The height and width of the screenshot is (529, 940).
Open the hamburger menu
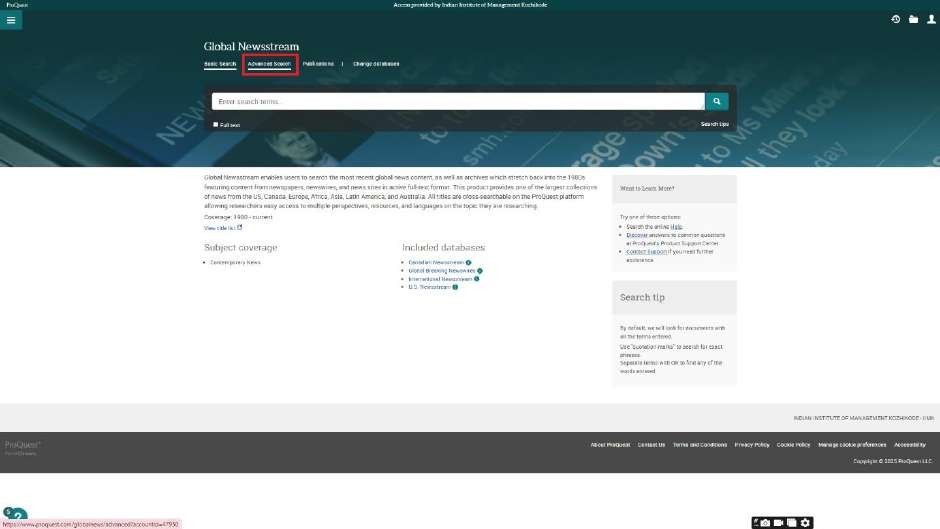point(11,20)
